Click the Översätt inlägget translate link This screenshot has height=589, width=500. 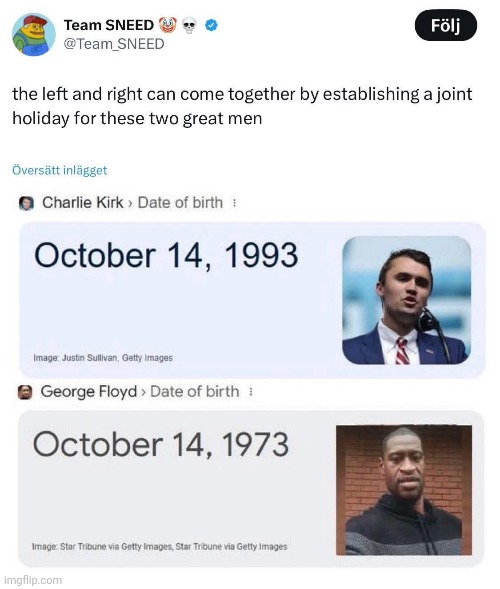[x=60, y=170]
